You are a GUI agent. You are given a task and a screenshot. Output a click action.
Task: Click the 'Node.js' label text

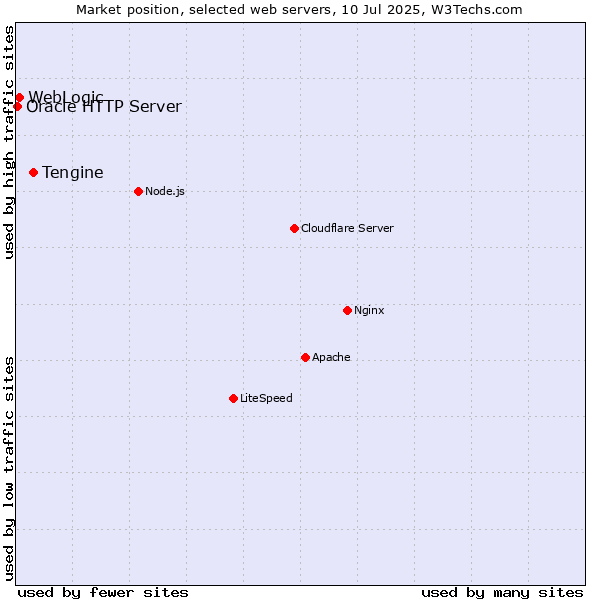tap(165, 191)
